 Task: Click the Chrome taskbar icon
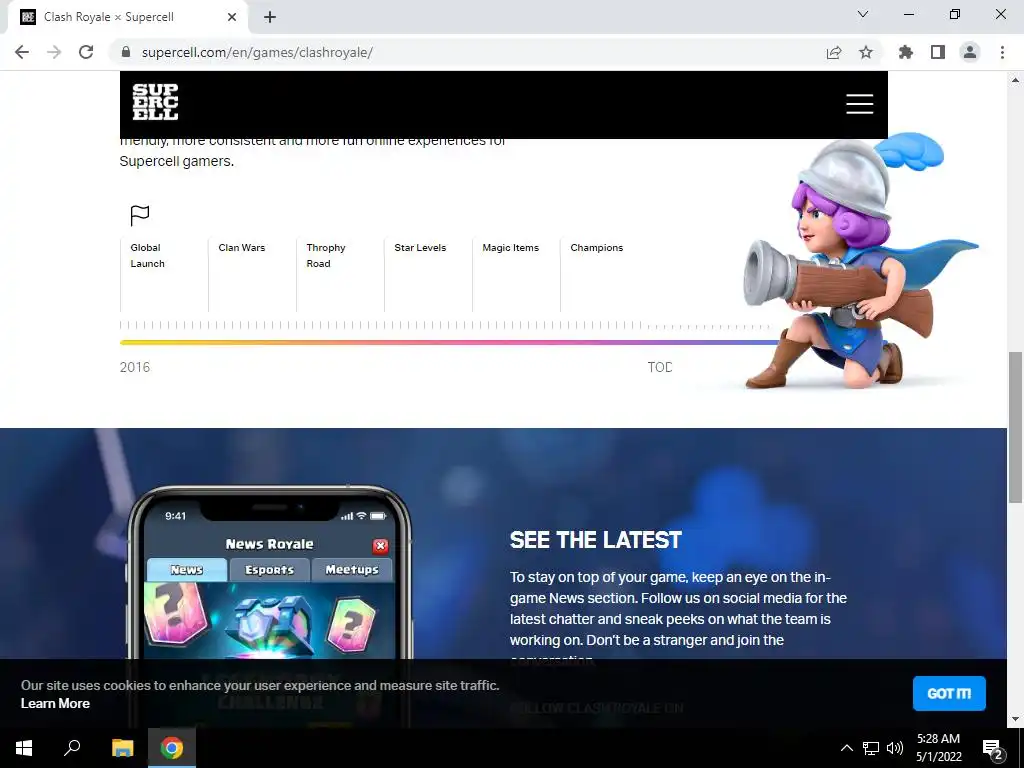(172, 748)
